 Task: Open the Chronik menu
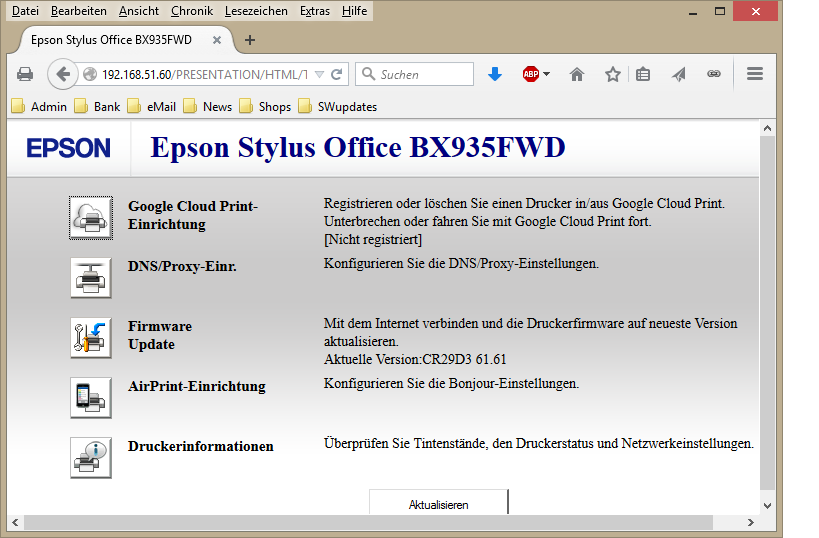point(192,11)
